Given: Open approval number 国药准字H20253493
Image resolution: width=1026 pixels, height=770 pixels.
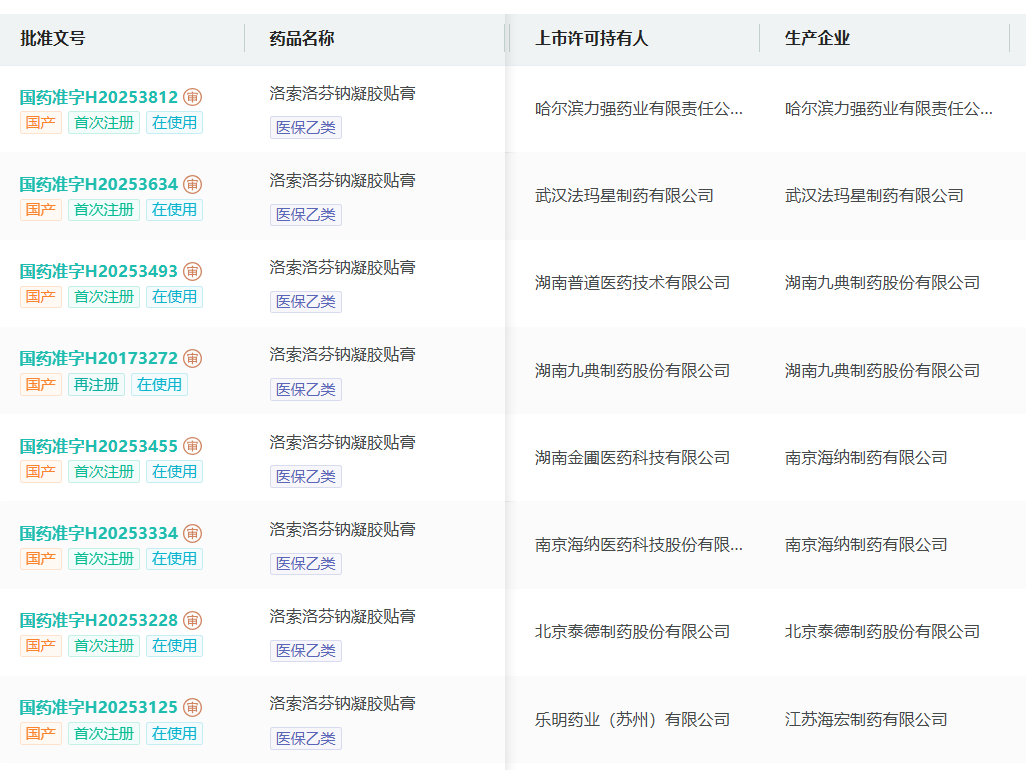Looking at the screenshot, I should tap(99, 271).
